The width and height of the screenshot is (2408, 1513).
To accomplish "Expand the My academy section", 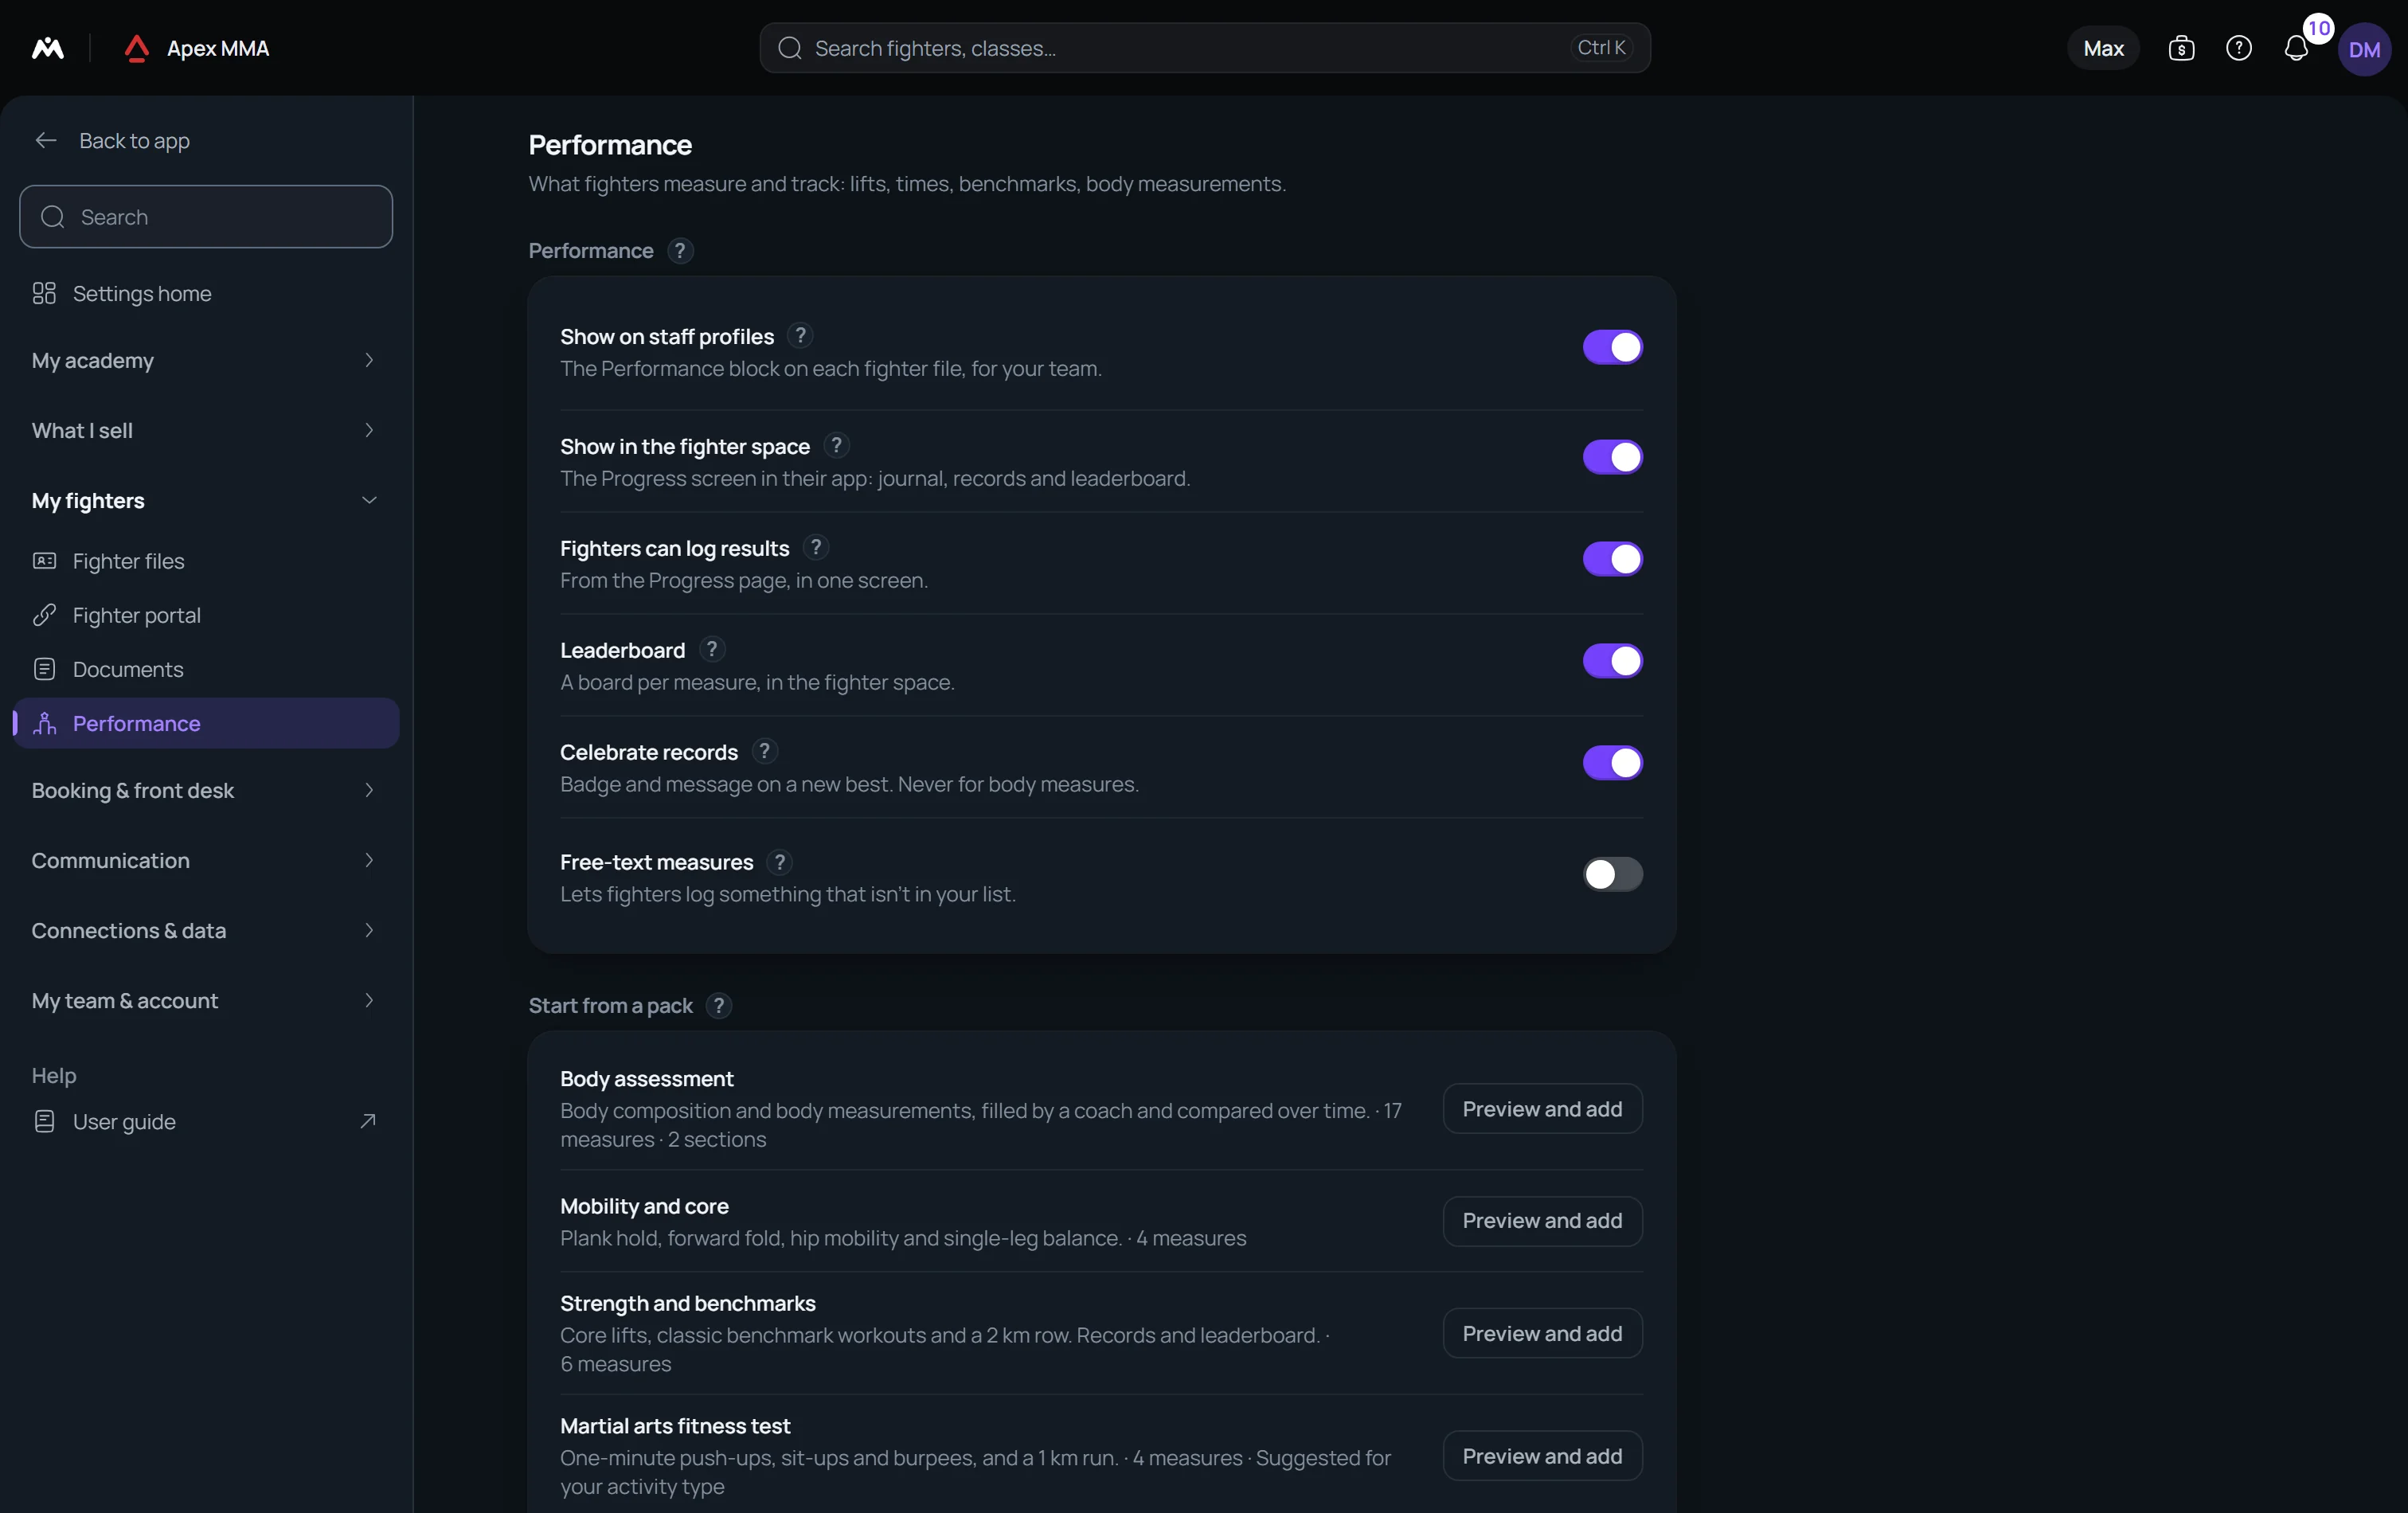I will (x=205, y=360).
